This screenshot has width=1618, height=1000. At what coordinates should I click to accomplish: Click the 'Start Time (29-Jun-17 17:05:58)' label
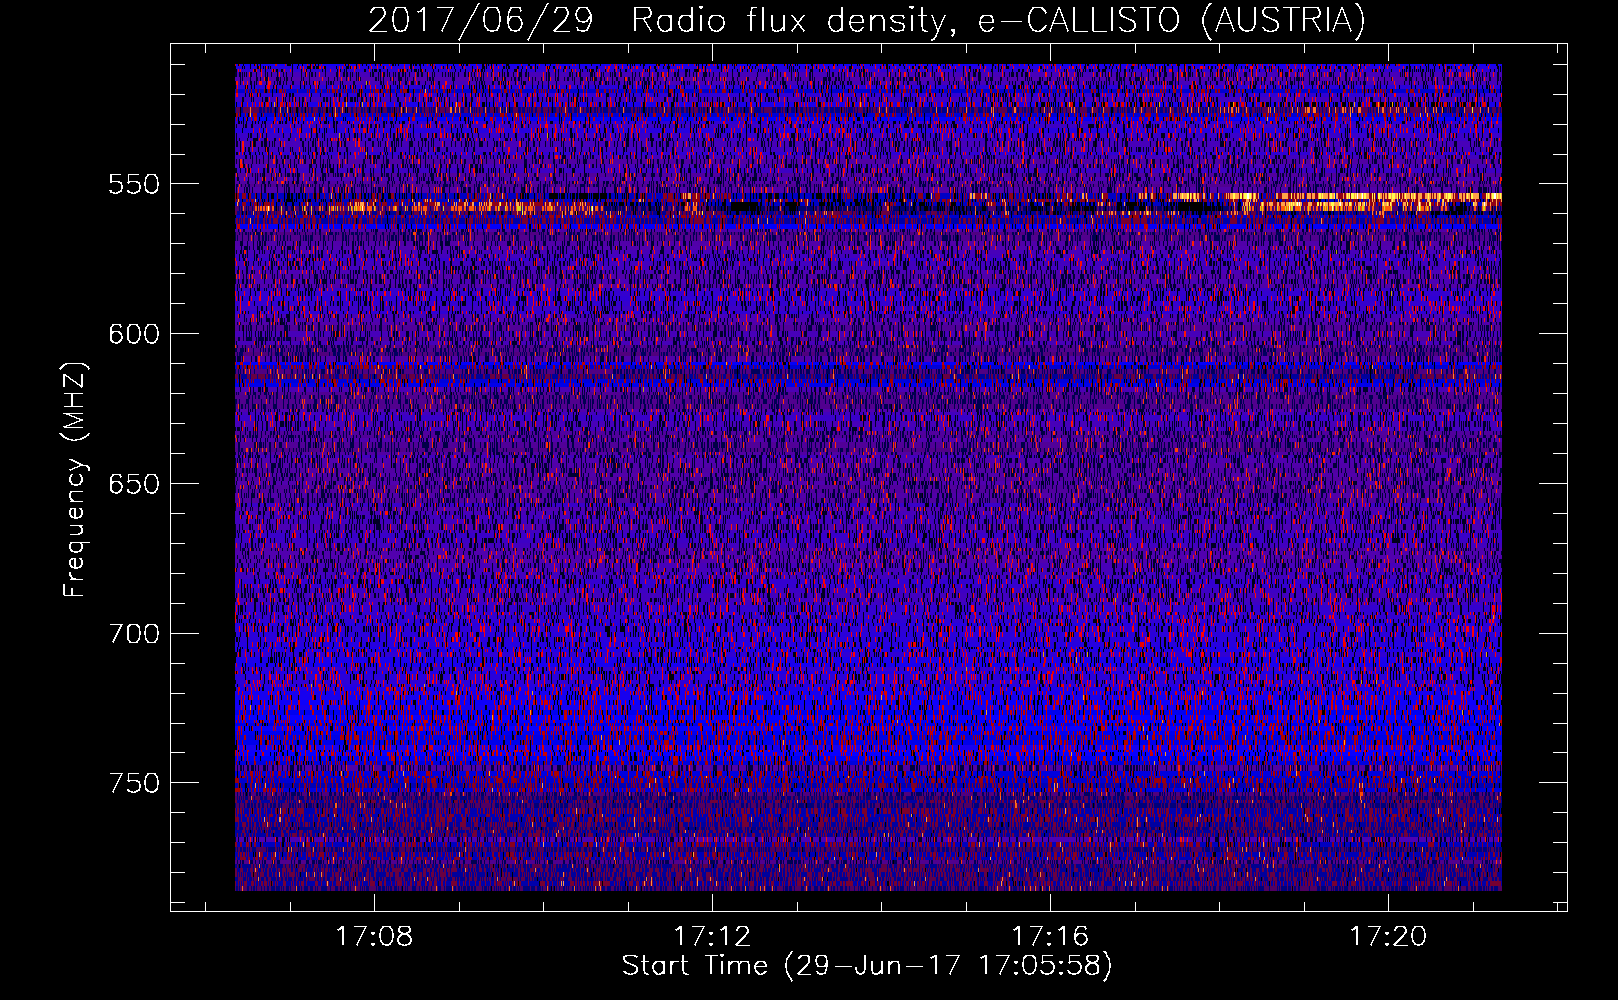[x=867, y=966]
